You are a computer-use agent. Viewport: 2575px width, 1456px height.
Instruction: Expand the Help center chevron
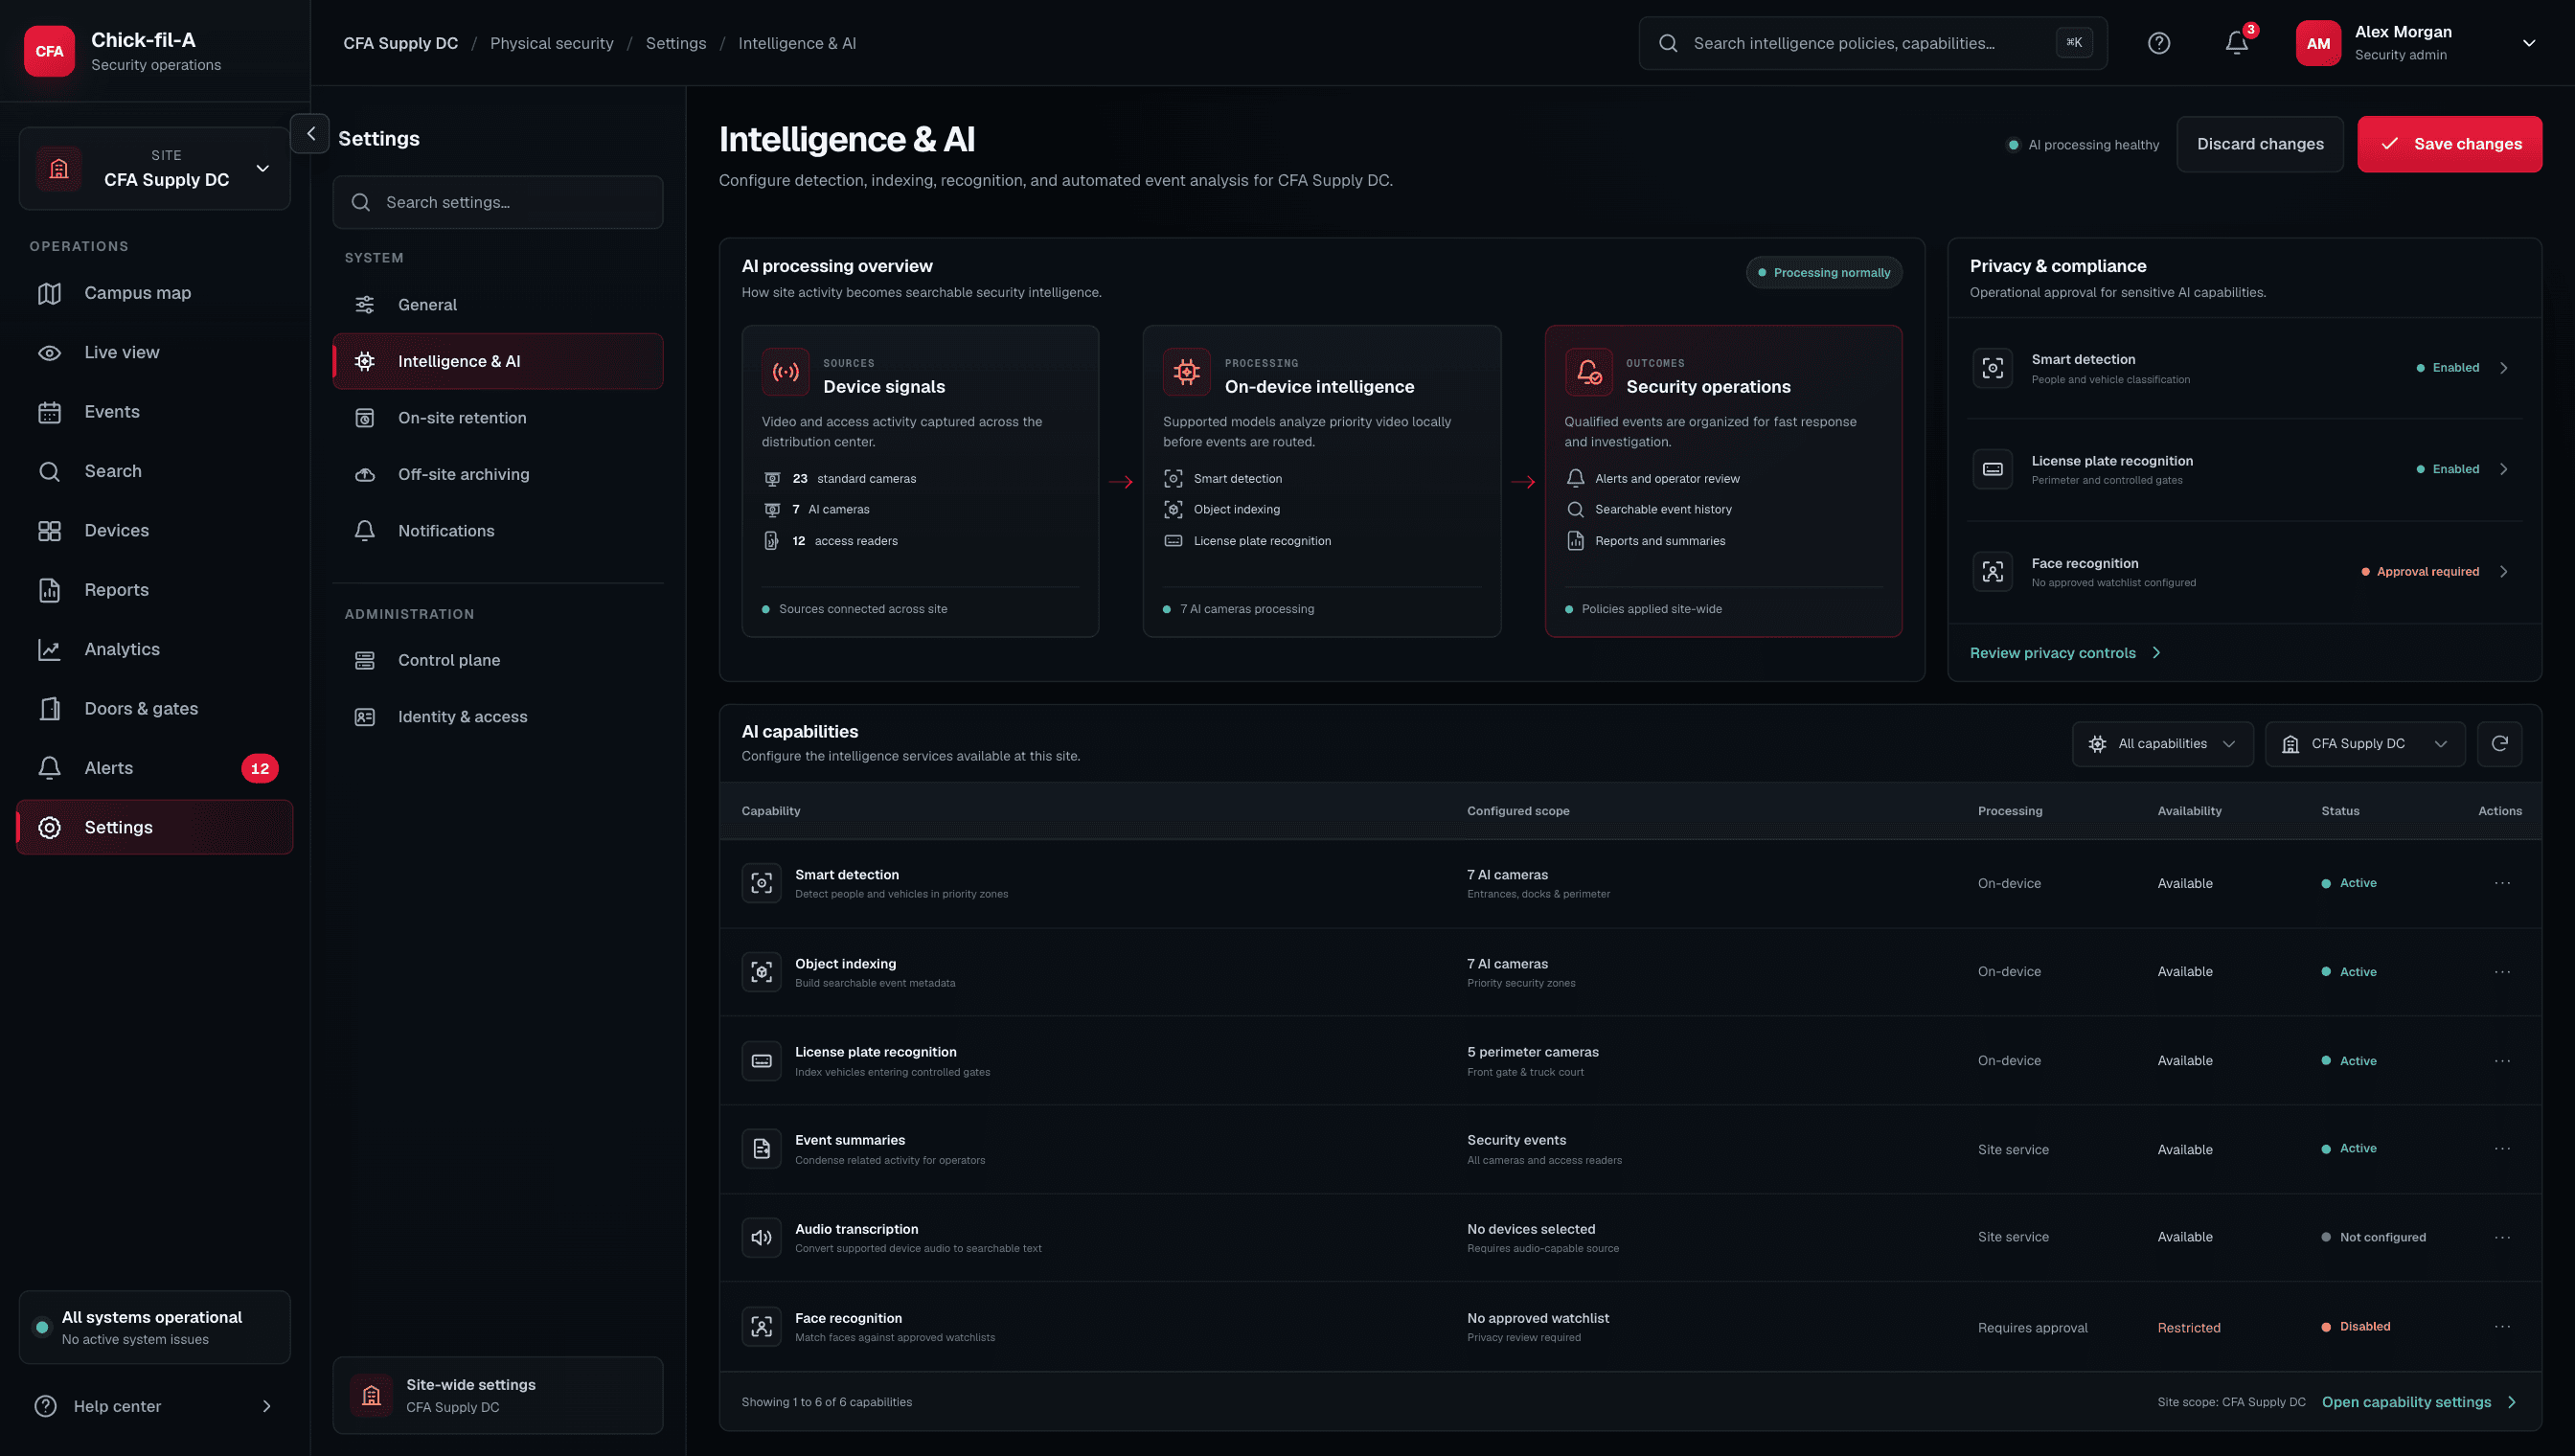click(266, 1406)
